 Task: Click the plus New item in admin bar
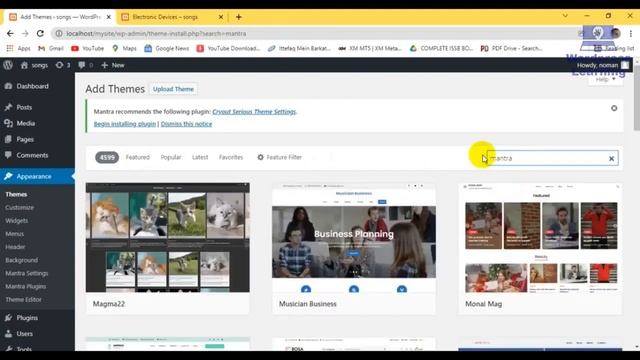pyautogui.click(x=113, y=65)
